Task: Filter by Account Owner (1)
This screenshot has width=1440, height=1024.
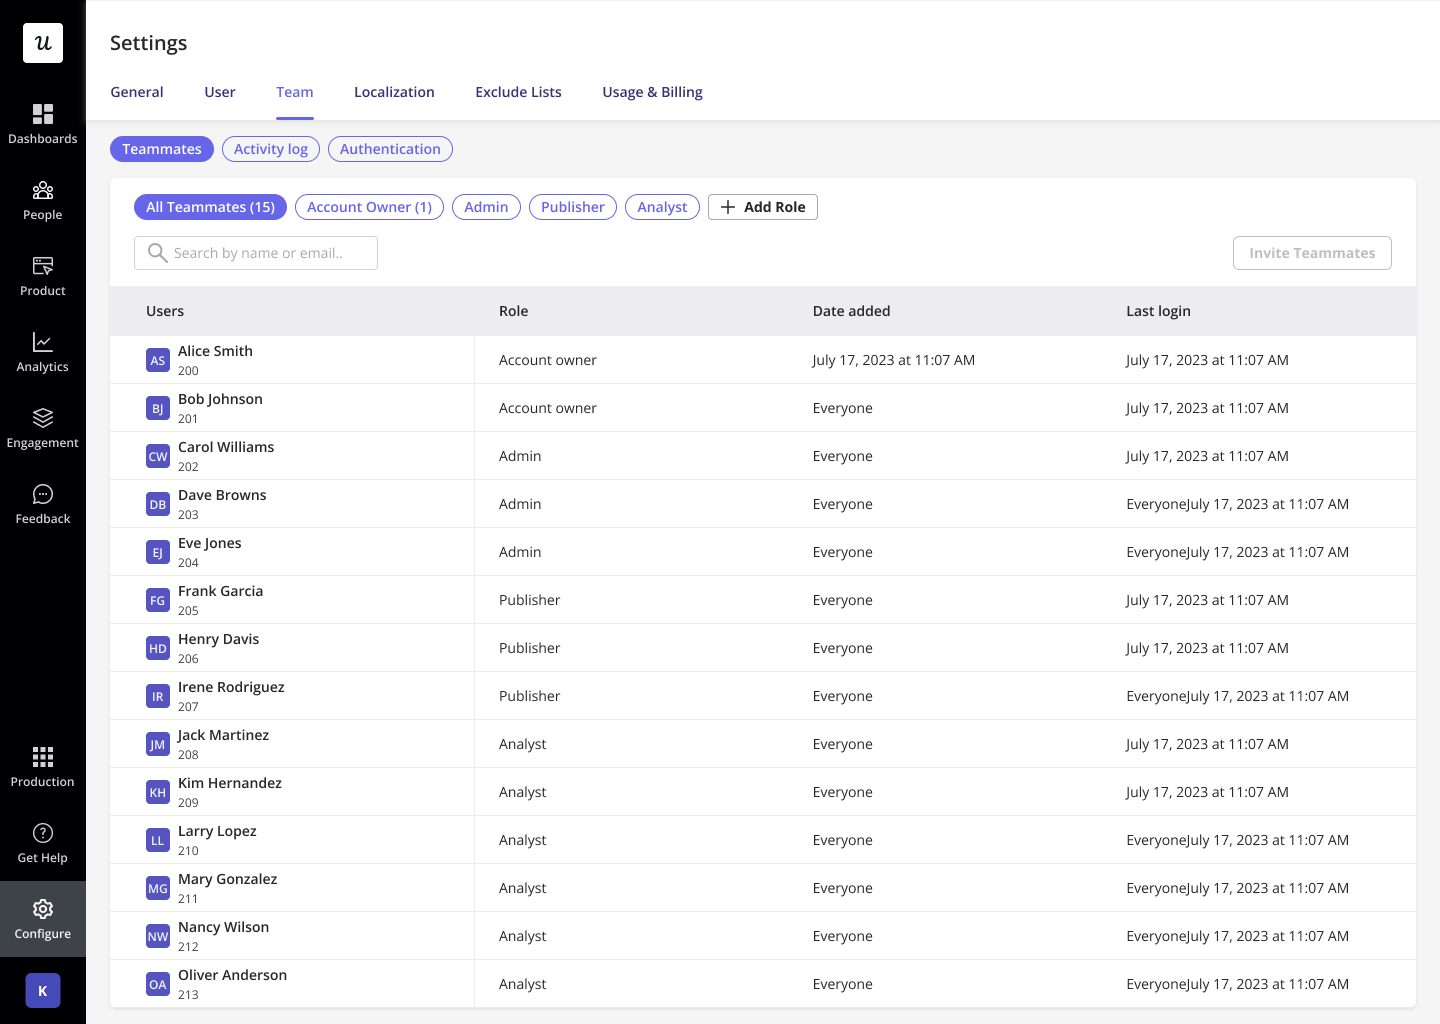Action: point(369,207)
